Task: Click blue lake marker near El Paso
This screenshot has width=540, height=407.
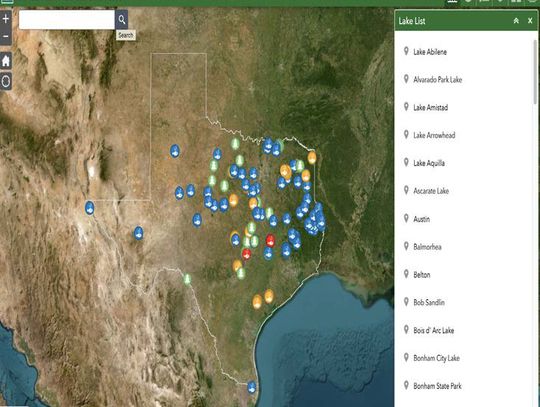Action: tap(90, 208)
